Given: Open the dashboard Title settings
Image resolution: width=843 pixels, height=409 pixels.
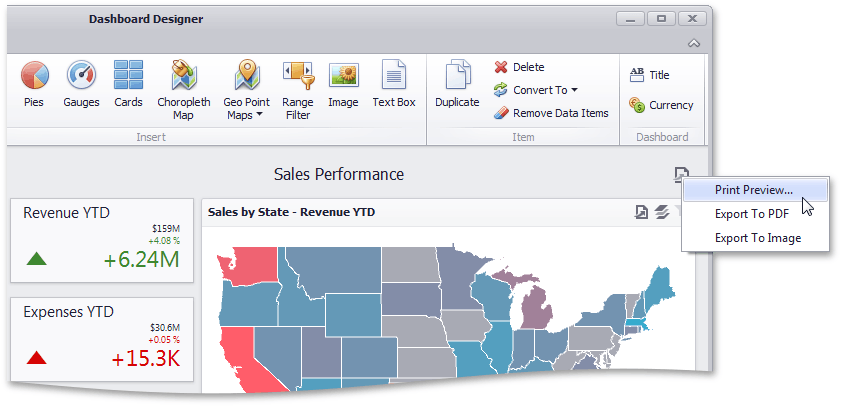Looking at the screenshot, I should pyautogui.click(x=649, y=75).
